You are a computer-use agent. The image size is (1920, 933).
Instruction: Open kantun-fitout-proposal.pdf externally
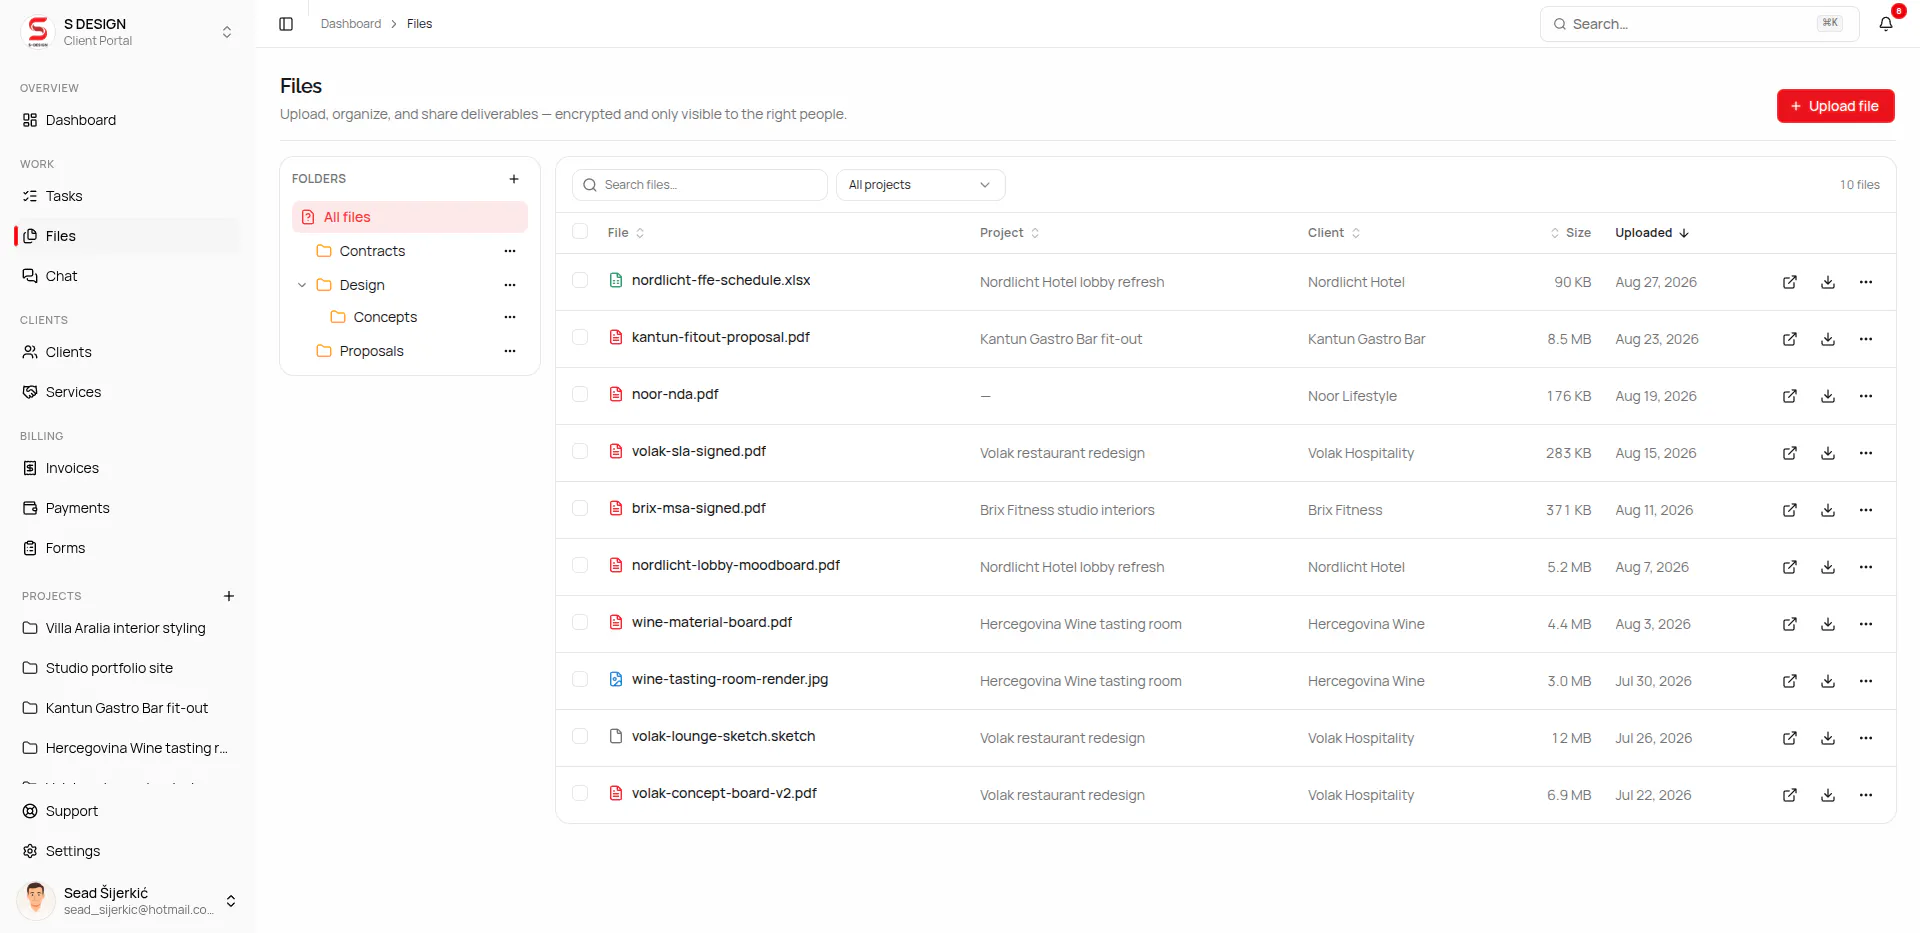click(1790, 339)
